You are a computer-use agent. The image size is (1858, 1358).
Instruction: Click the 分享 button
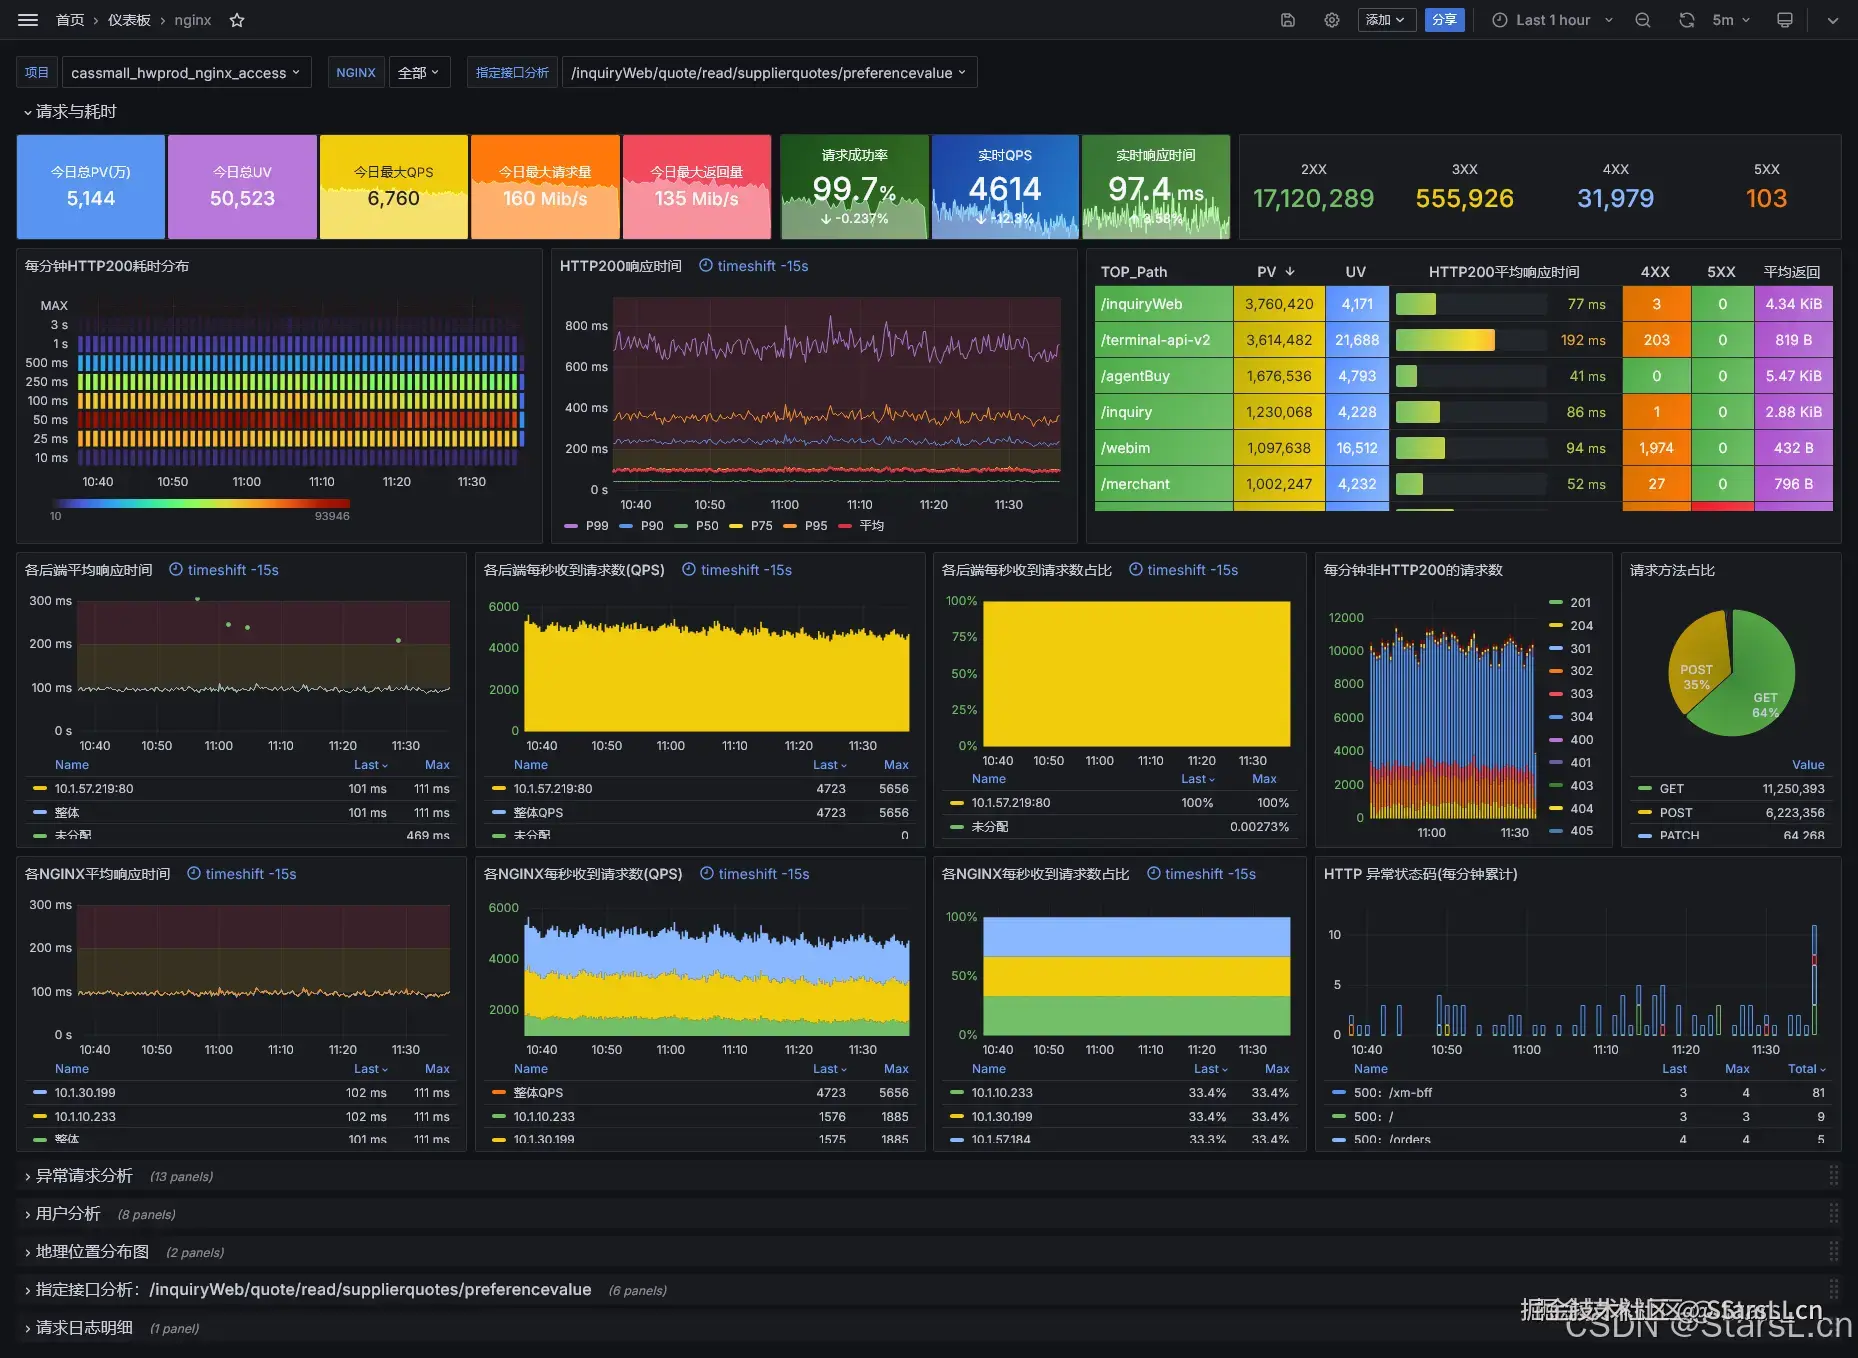(1444, 20)
